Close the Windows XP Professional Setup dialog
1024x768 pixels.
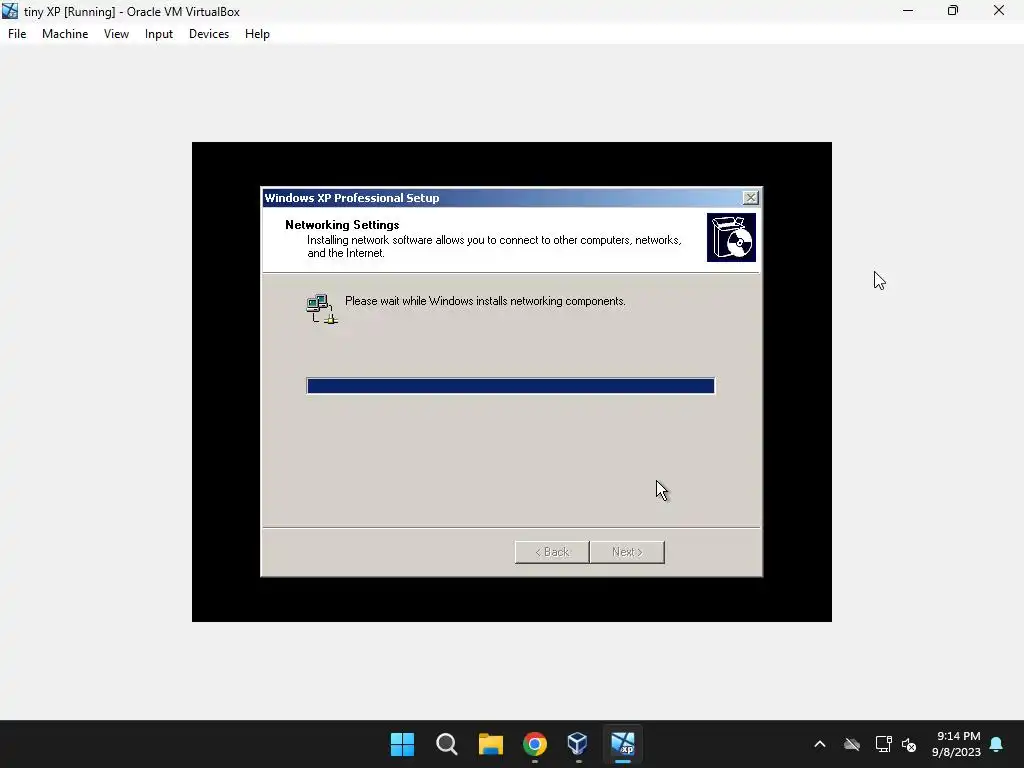[750, 197]
